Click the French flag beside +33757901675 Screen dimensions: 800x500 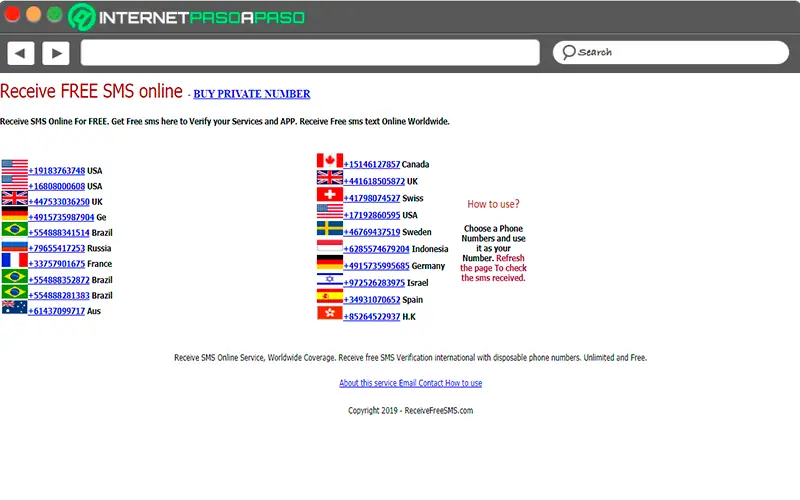(x=14, y=260)
